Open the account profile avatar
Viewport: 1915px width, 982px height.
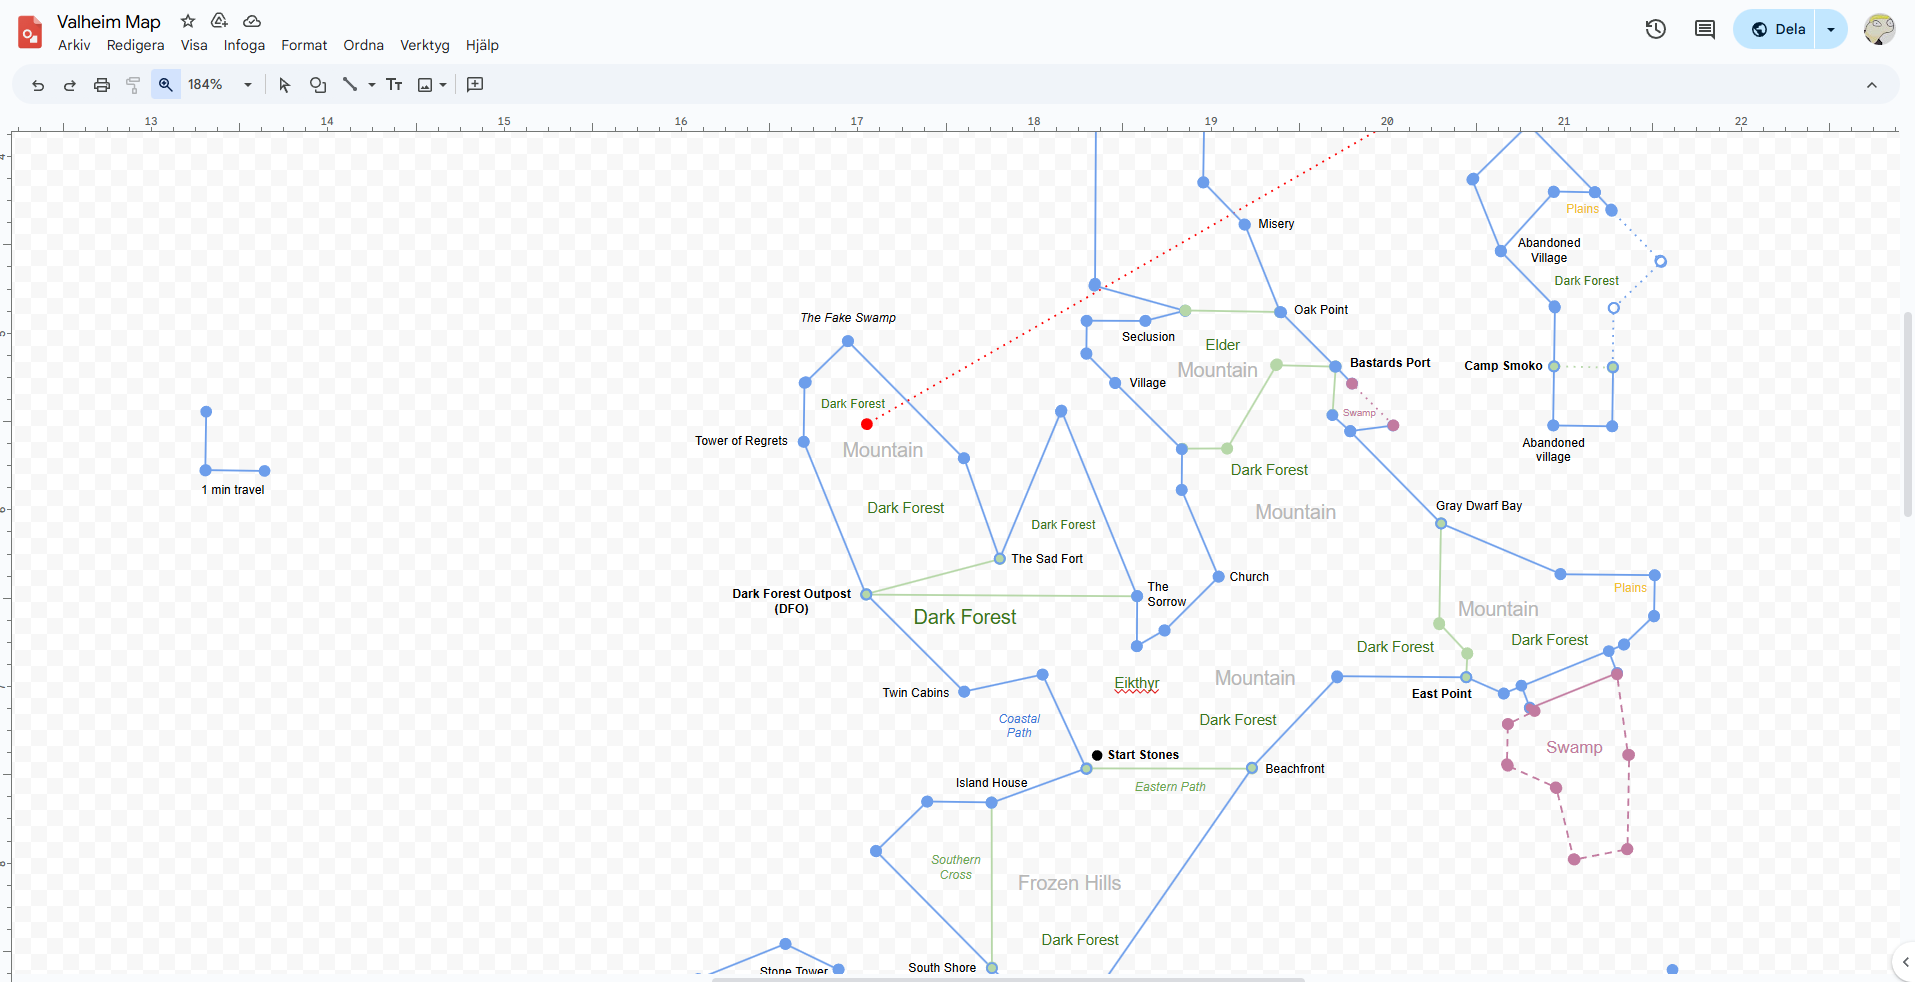coord(1880,29)
